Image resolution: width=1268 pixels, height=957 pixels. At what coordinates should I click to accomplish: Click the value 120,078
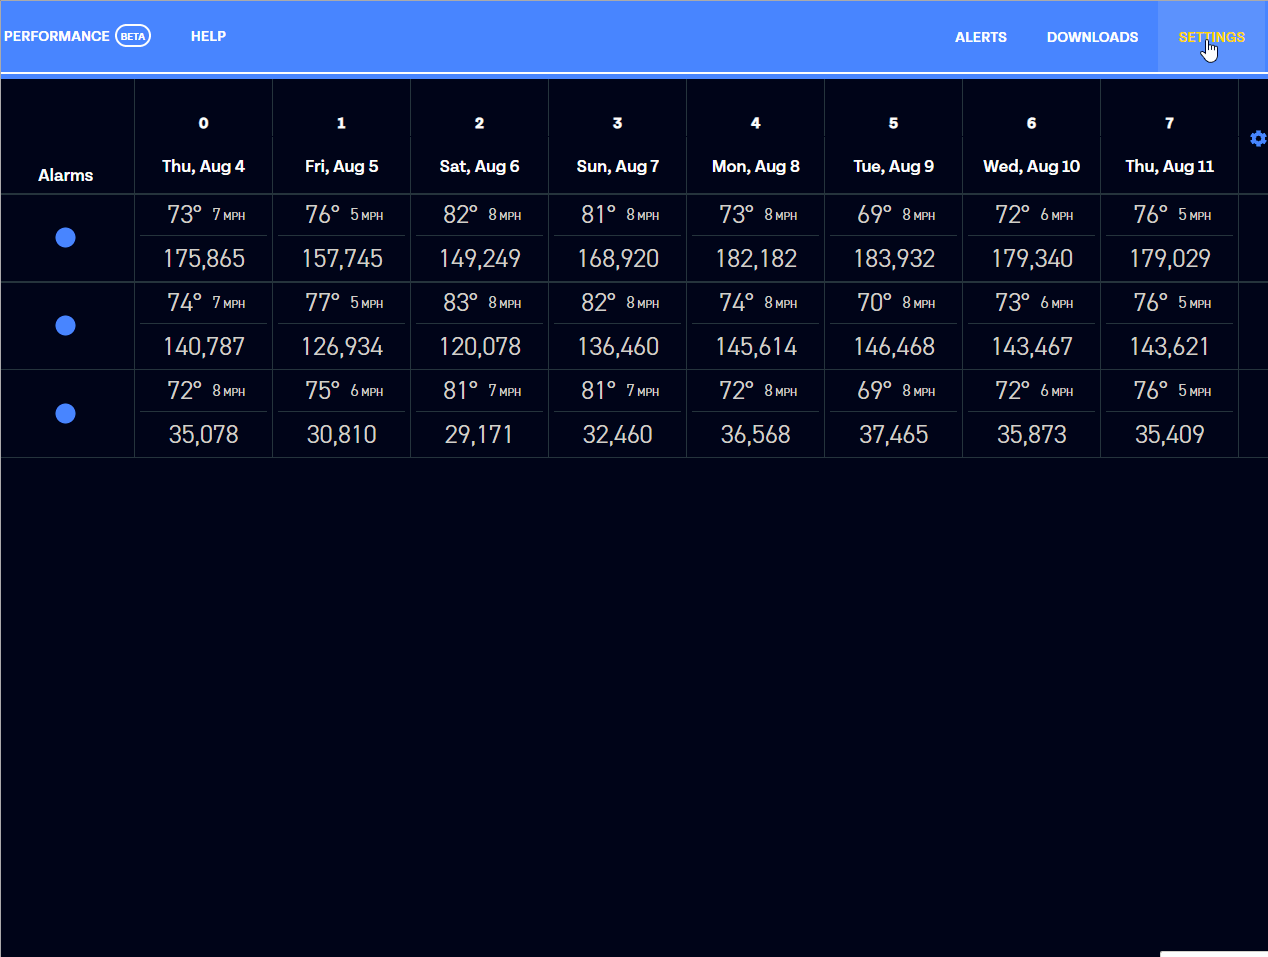[x=480, y=347]
